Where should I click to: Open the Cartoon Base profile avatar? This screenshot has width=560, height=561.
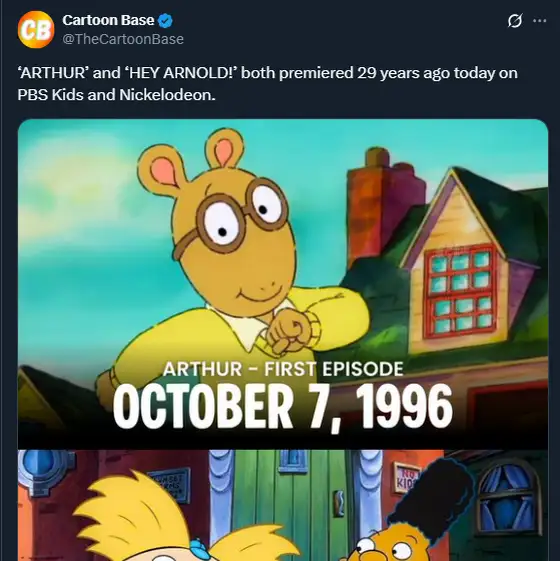point(36,30)
